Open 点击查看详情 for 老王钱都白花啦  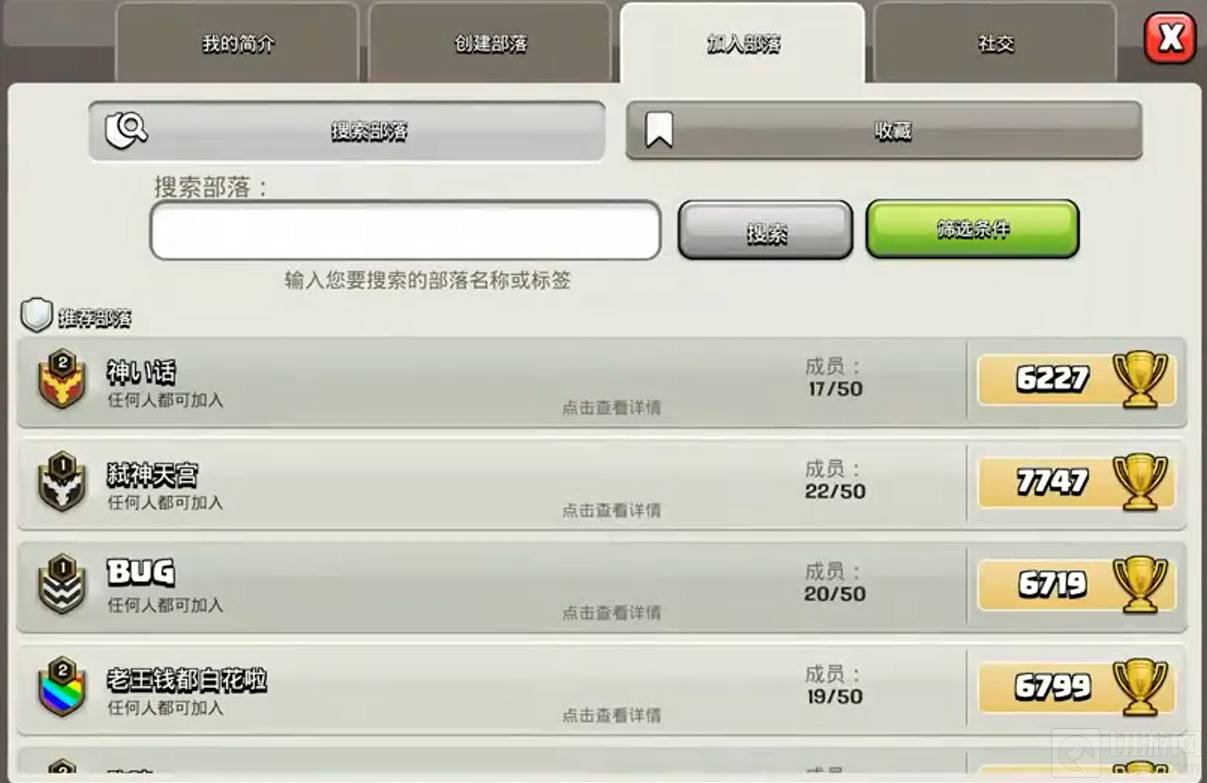(611, 715)
